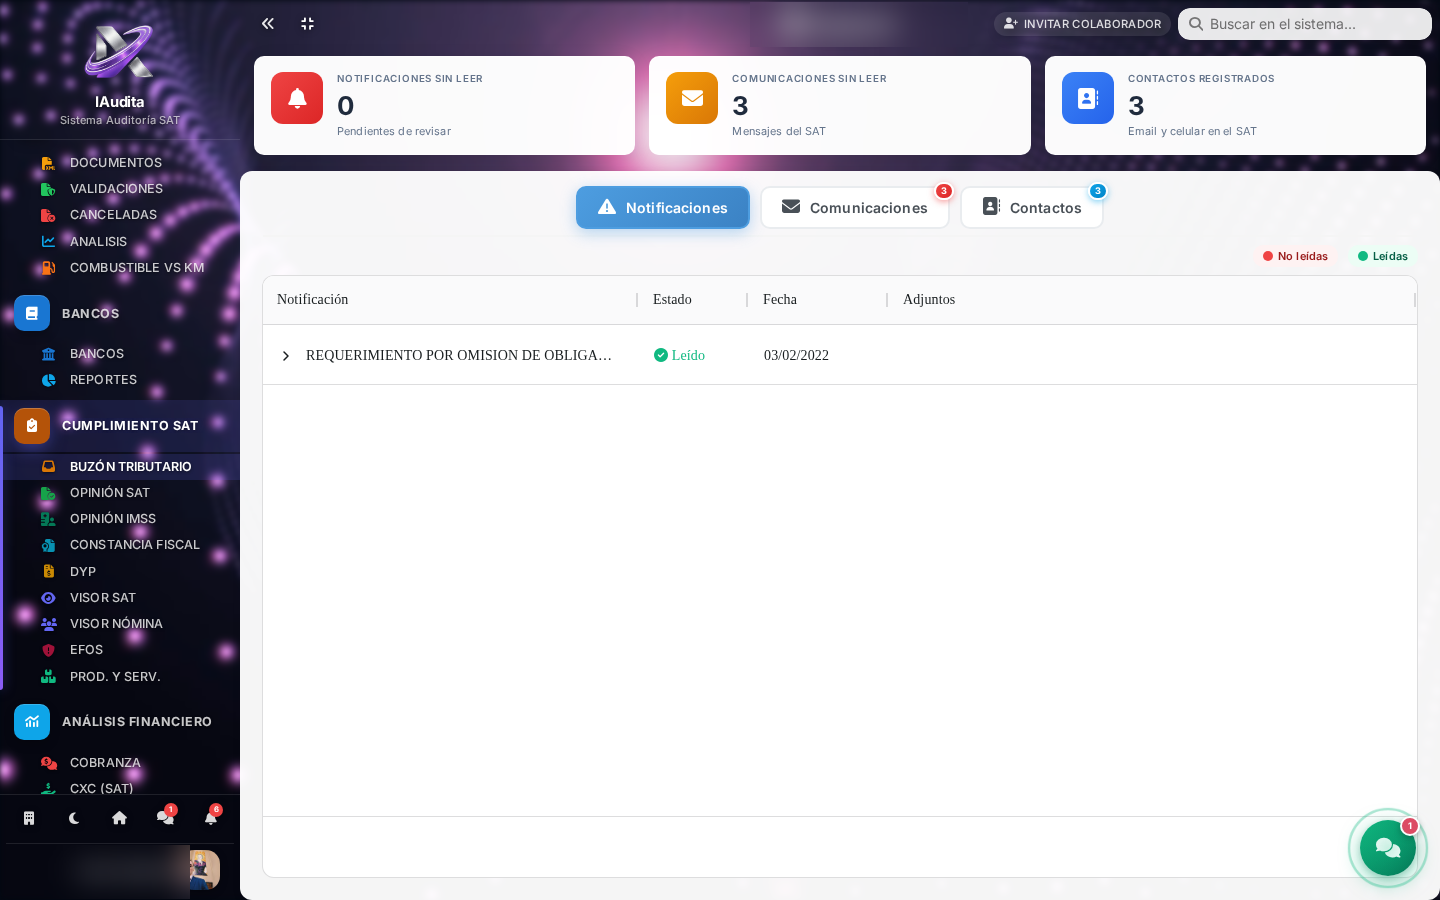
Task: Open the green floating chat bubble
Action: point(1388,848)
